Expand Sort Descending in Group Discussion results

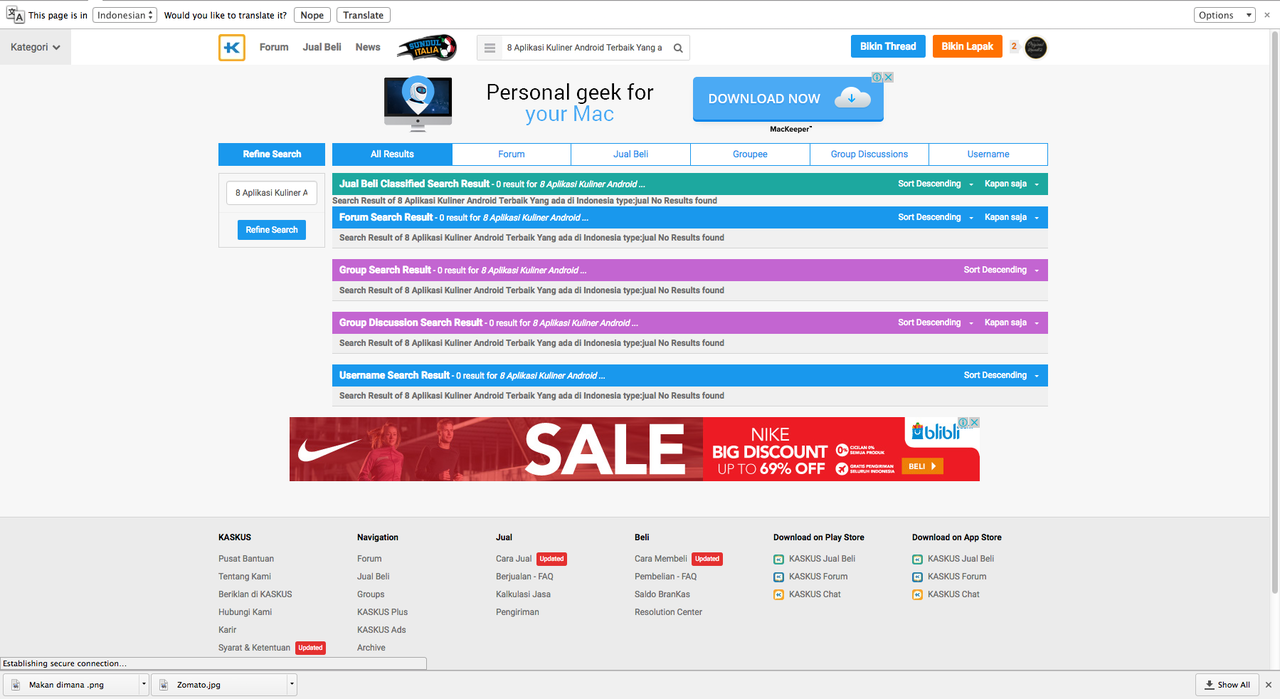tap(935, 323)
